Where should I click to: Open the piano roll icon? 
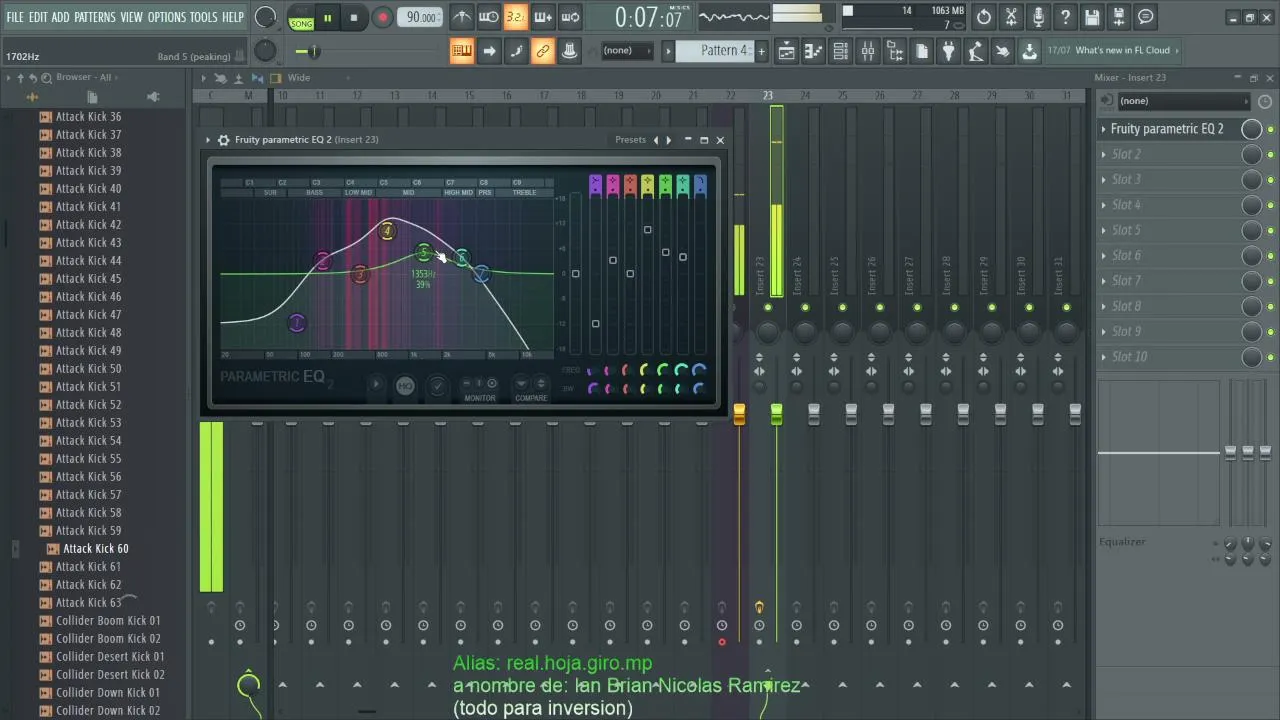(814, 51)
